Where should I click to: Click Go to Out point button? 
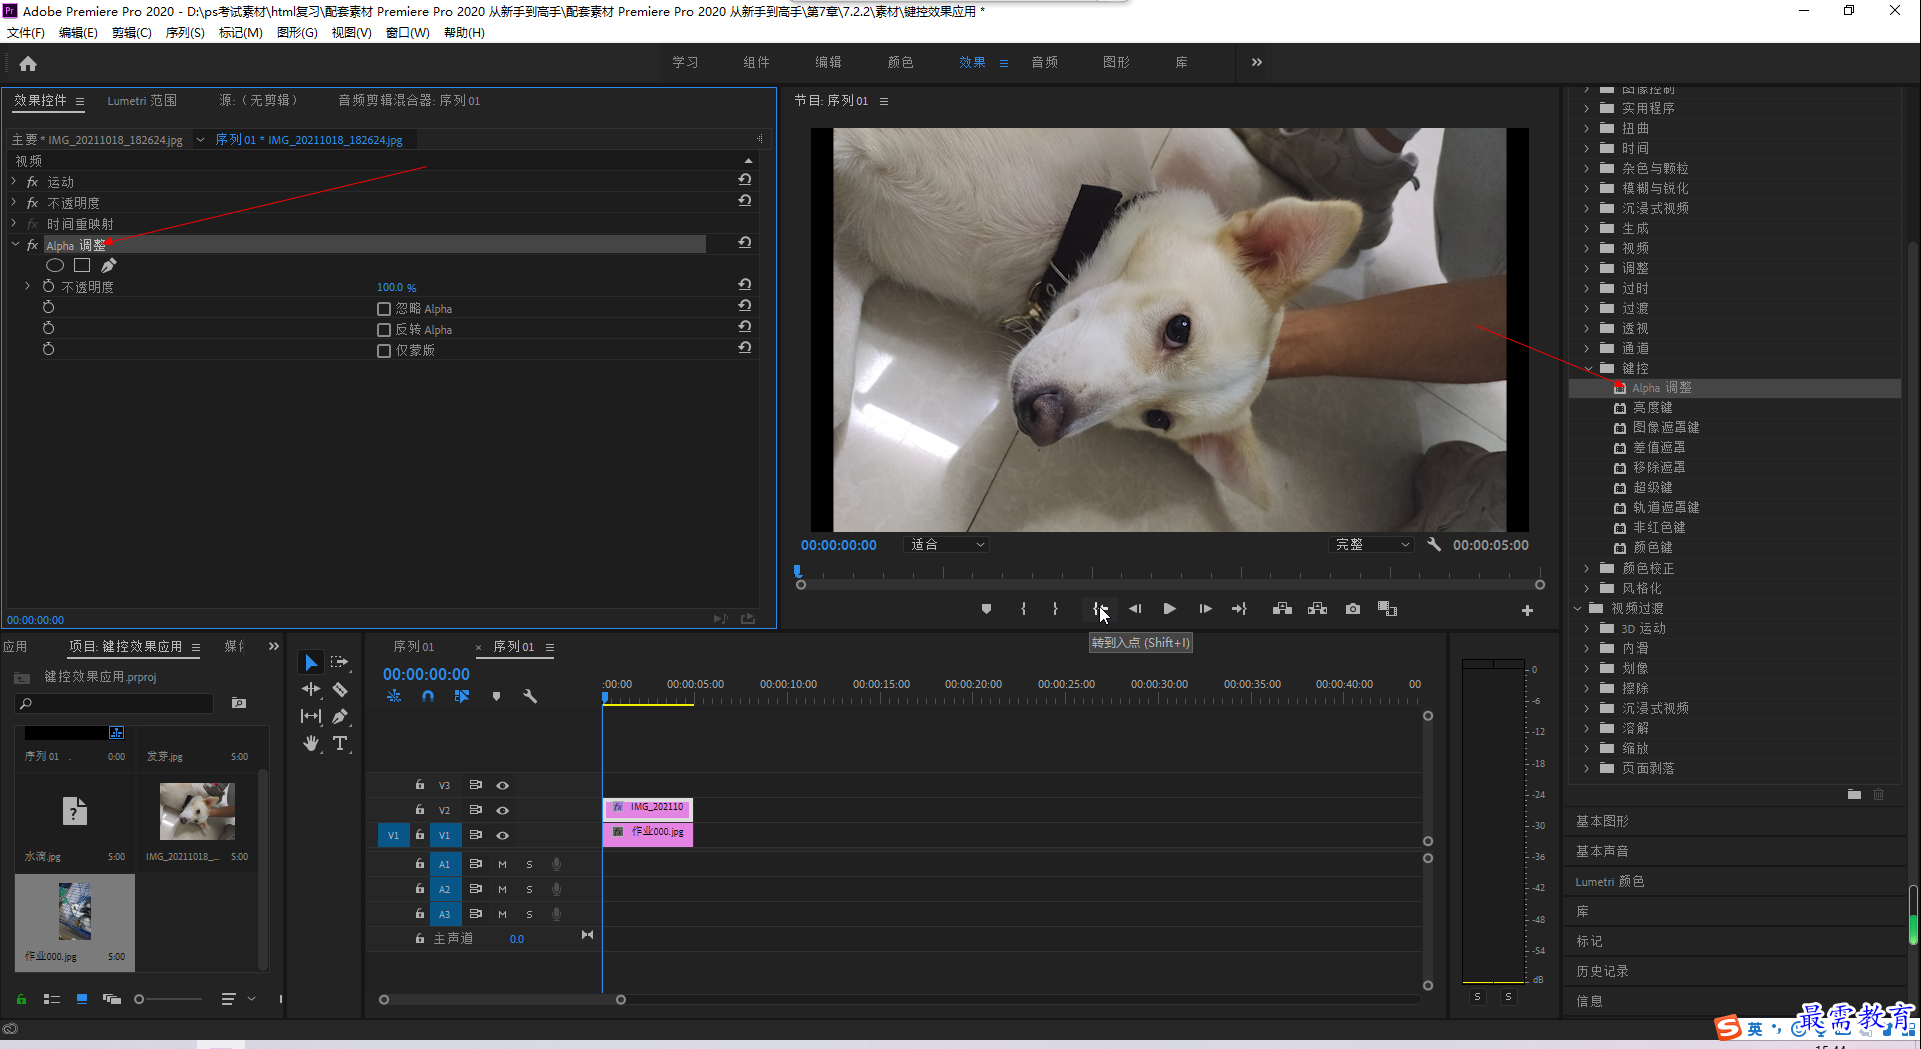(1240, 609)
